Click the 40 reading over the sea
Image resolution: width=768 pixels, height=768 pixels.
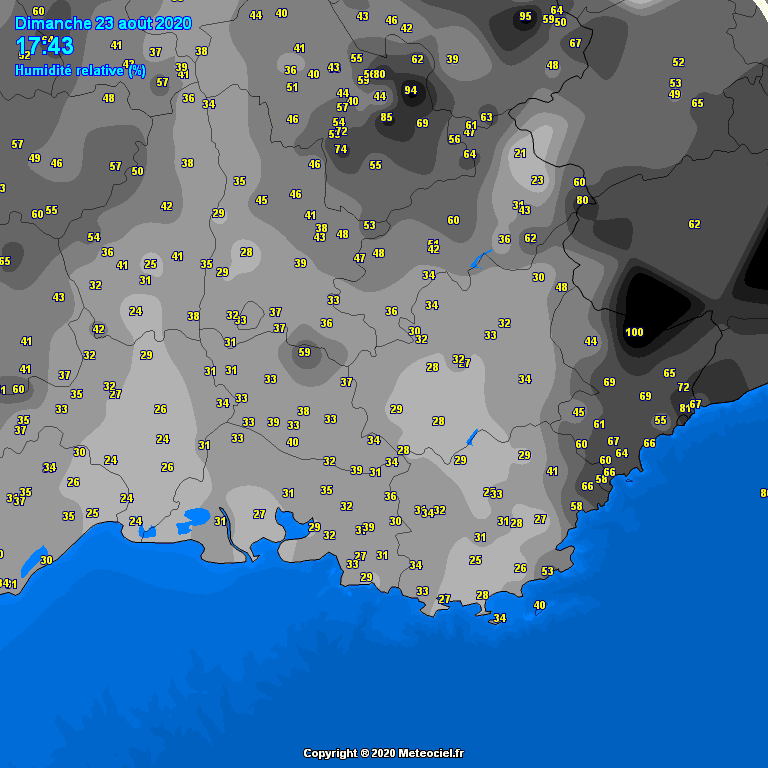coord(540,605)
